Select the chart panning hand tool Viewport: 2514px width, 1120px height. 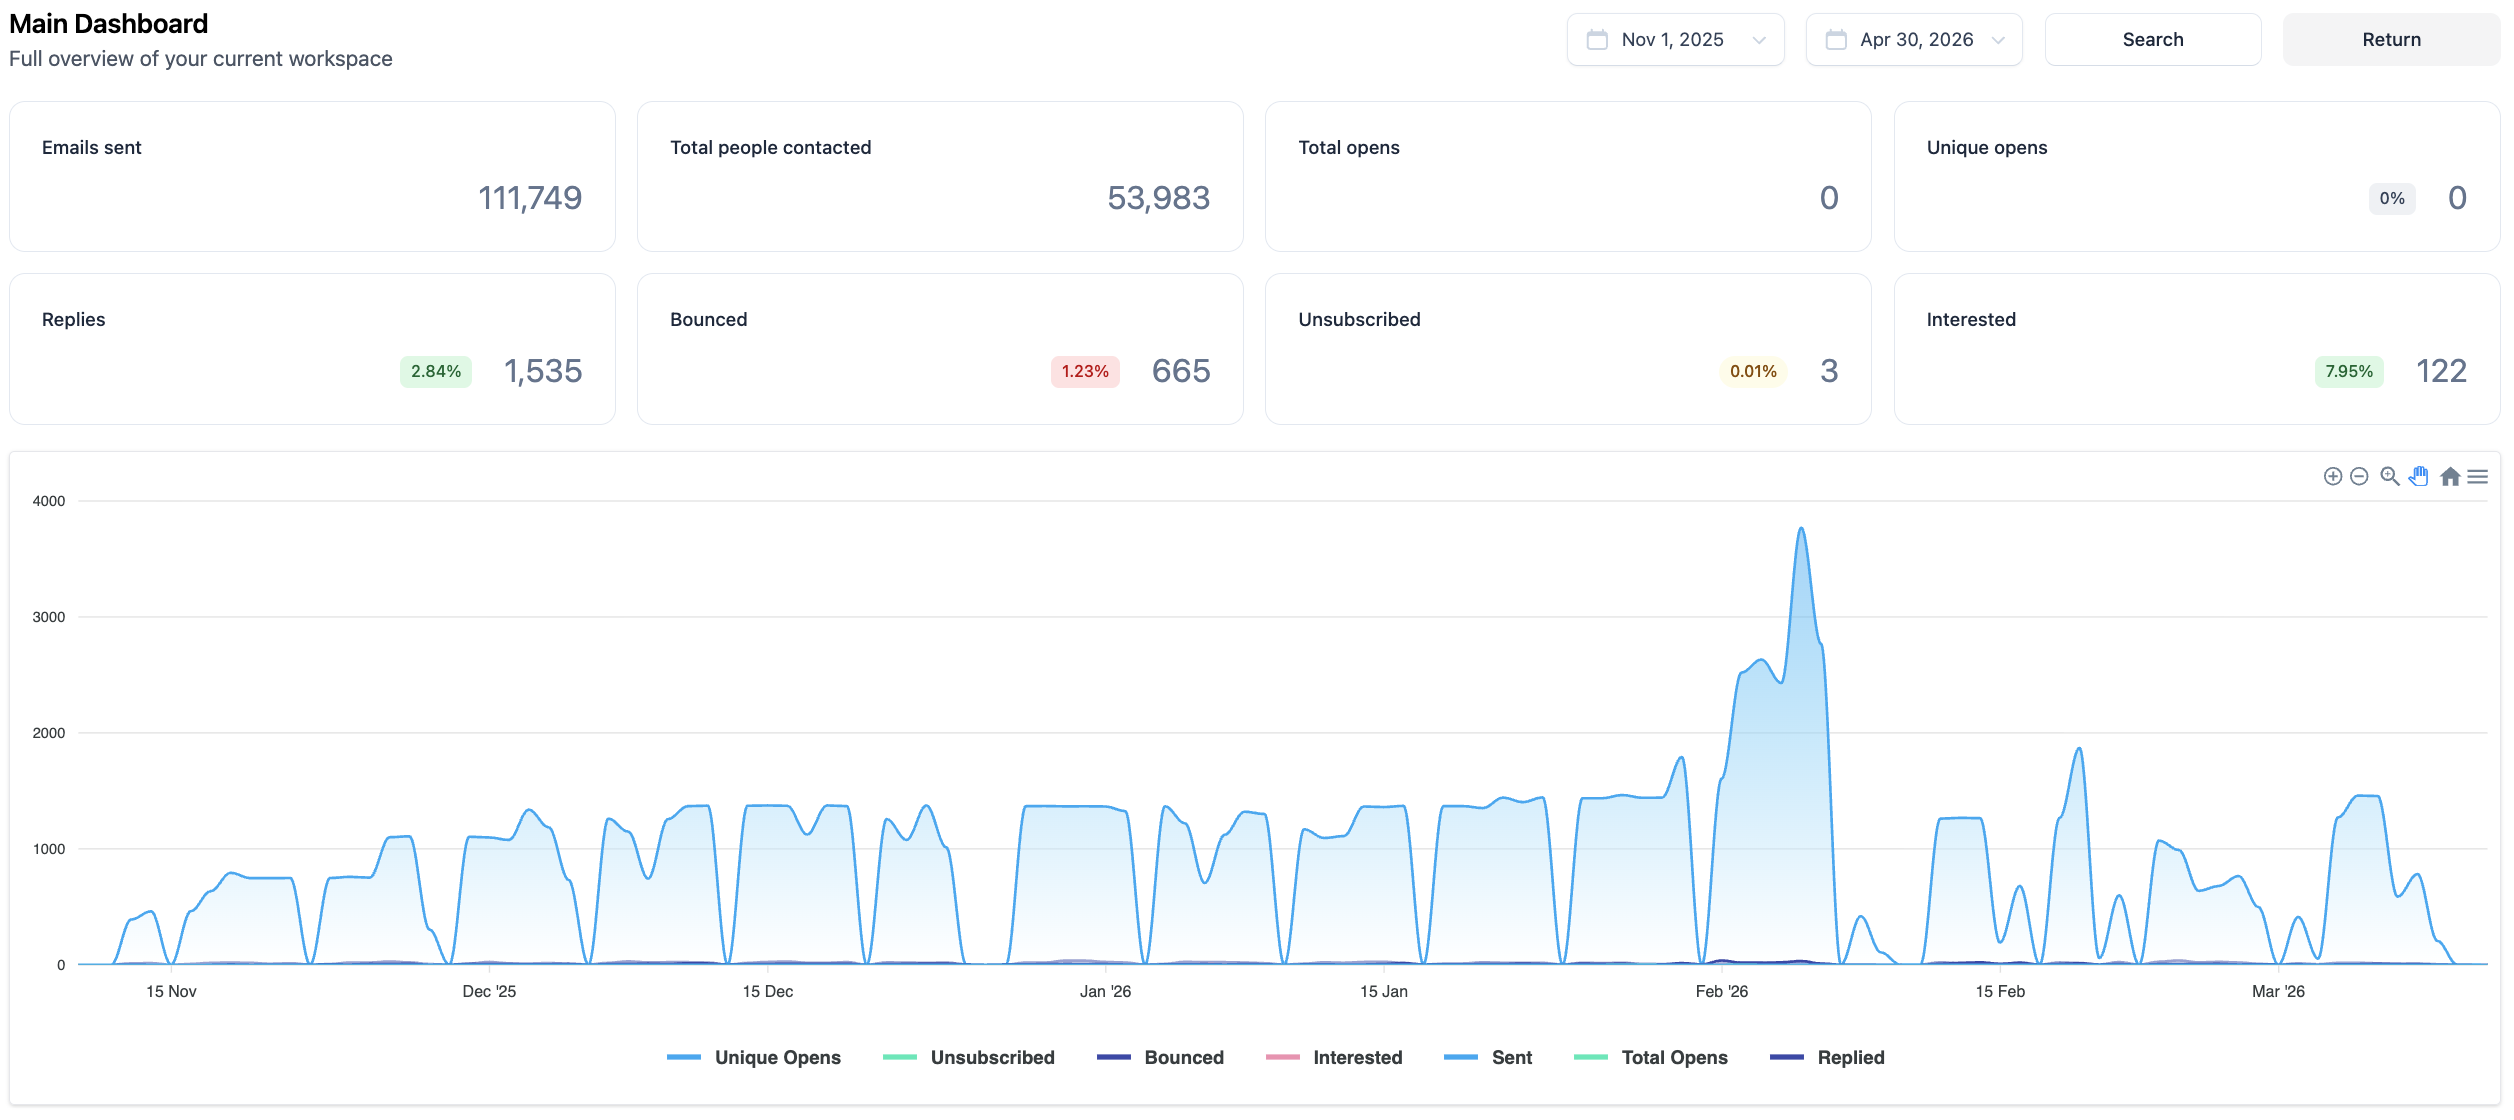pos(2419,476)
